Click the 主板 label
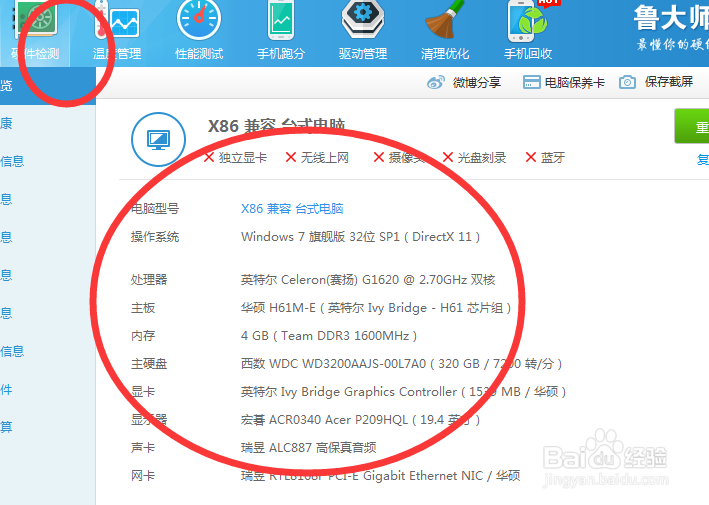Image resolution: width=709 pixels, height=505 pixels. [x=143, y=308]
